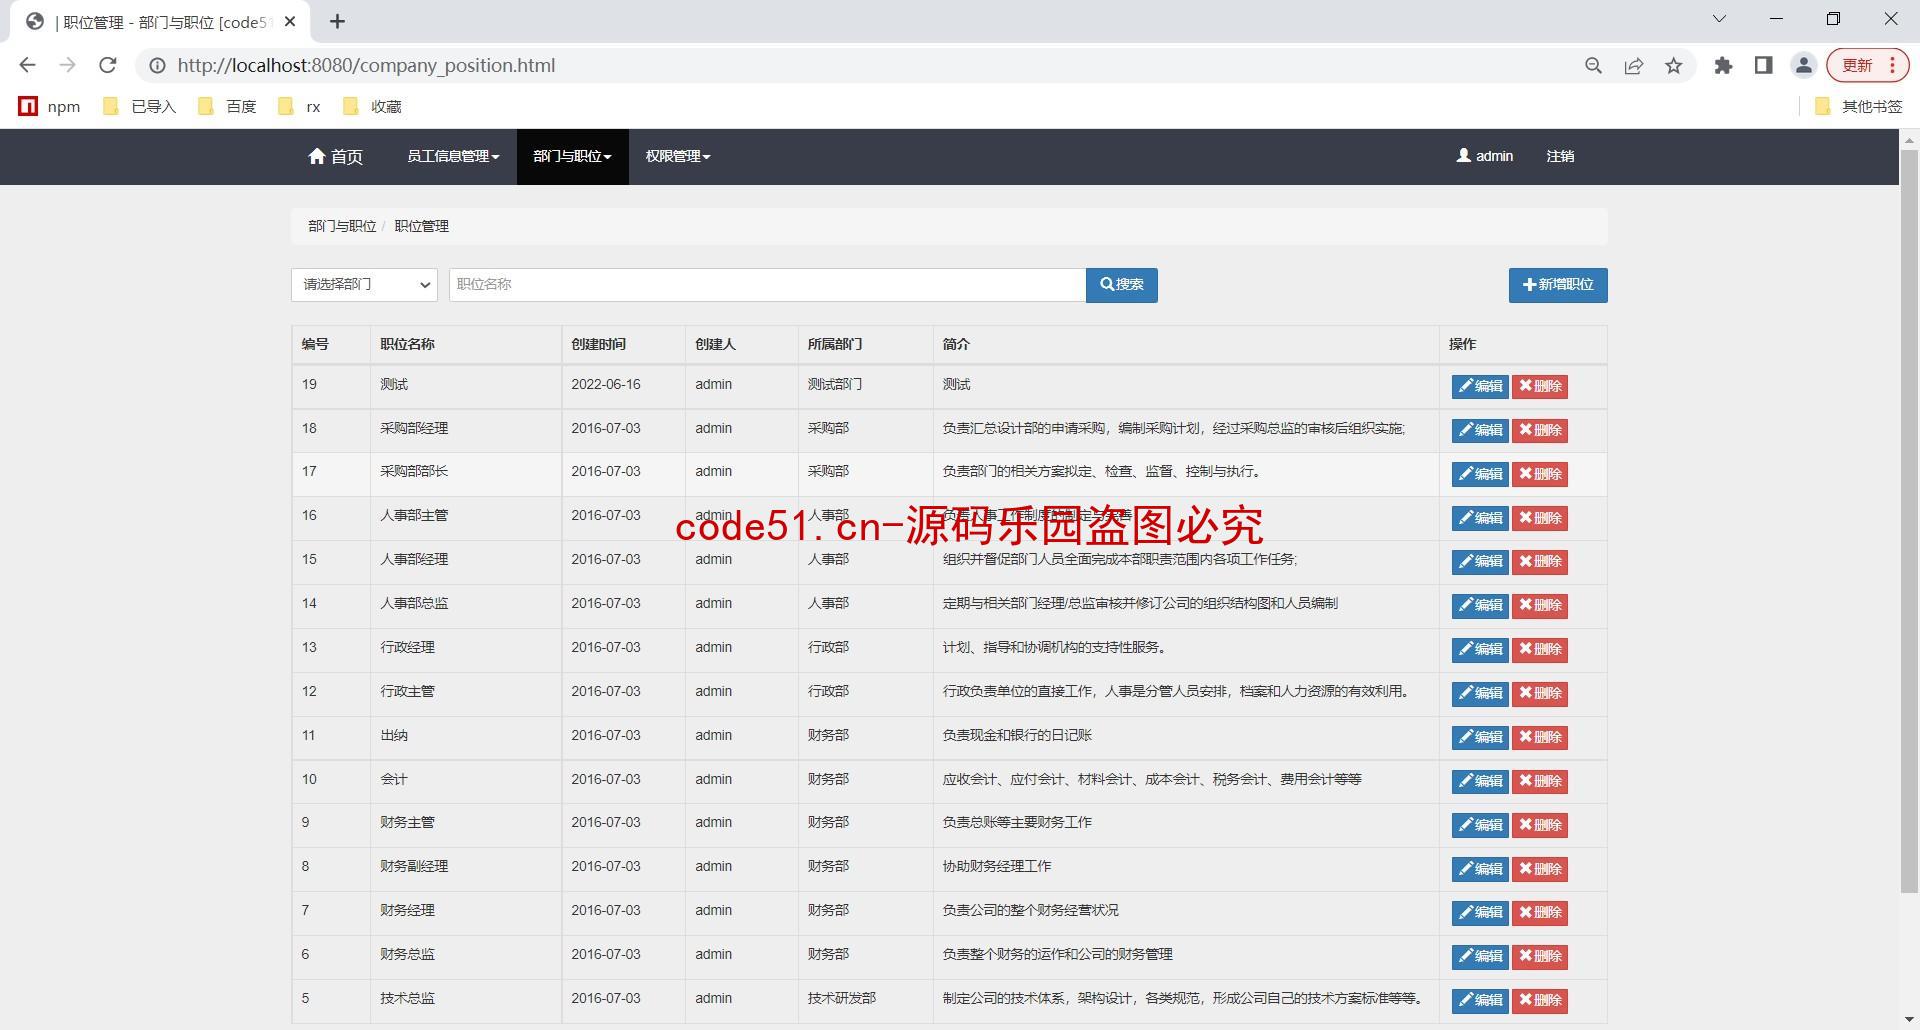
Task: Edit the 测试 position row
Action: [x=1480, y=386]
